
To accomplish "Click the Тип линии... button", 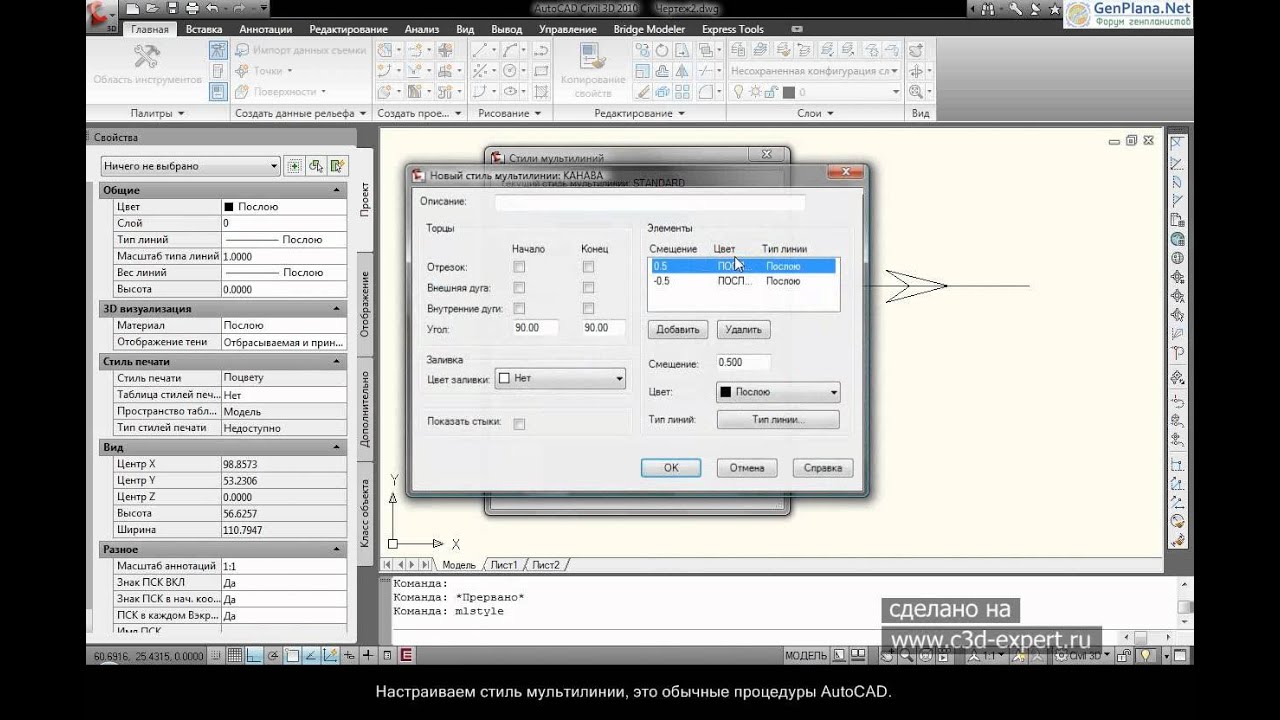I will coord(778,420).
